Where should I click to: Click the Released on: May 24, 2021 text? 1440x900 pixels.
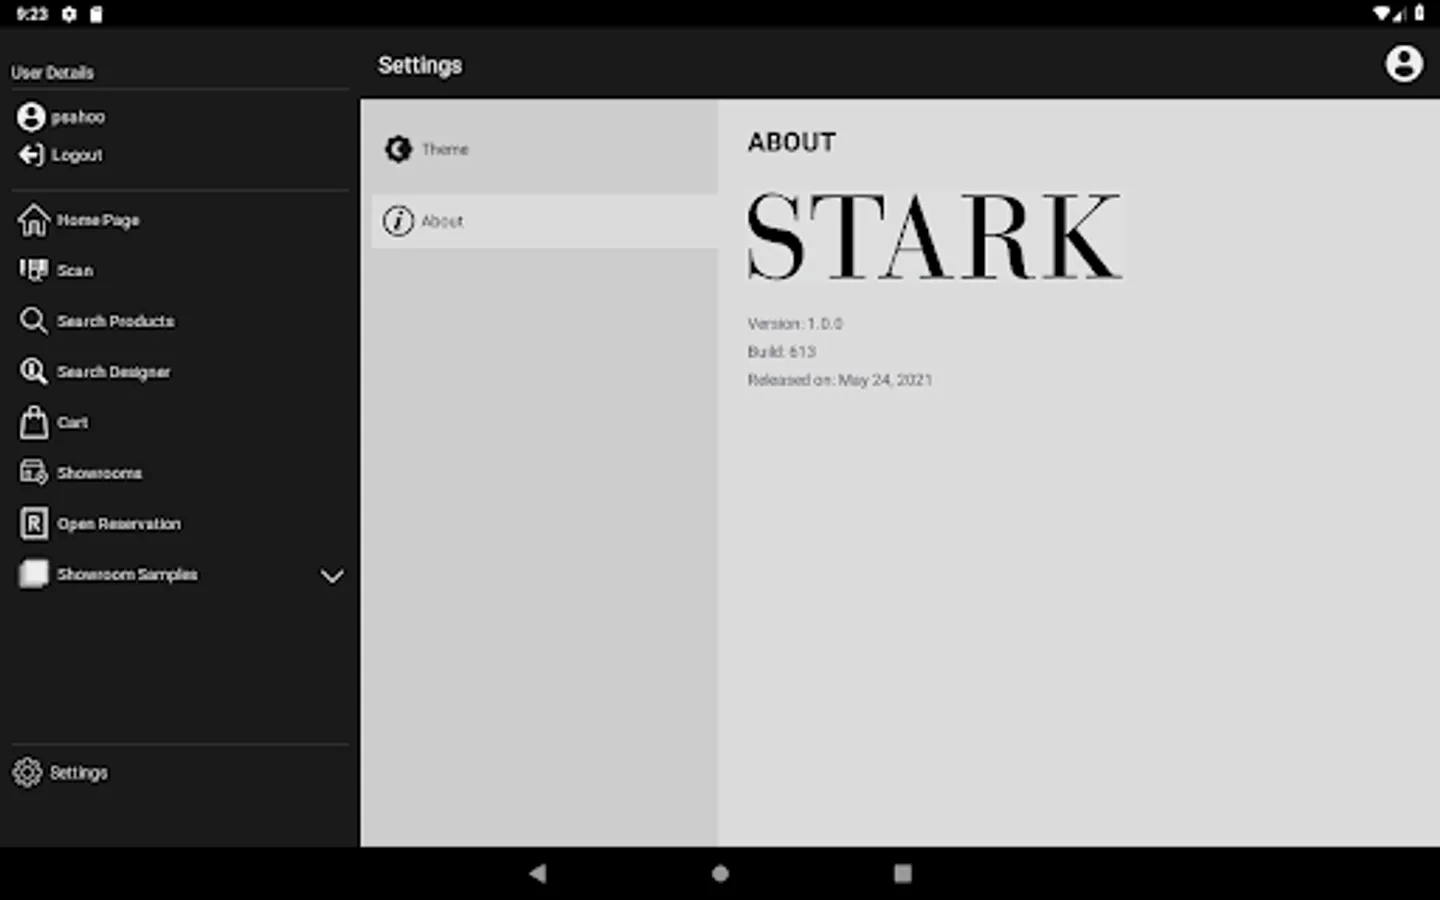840,380
